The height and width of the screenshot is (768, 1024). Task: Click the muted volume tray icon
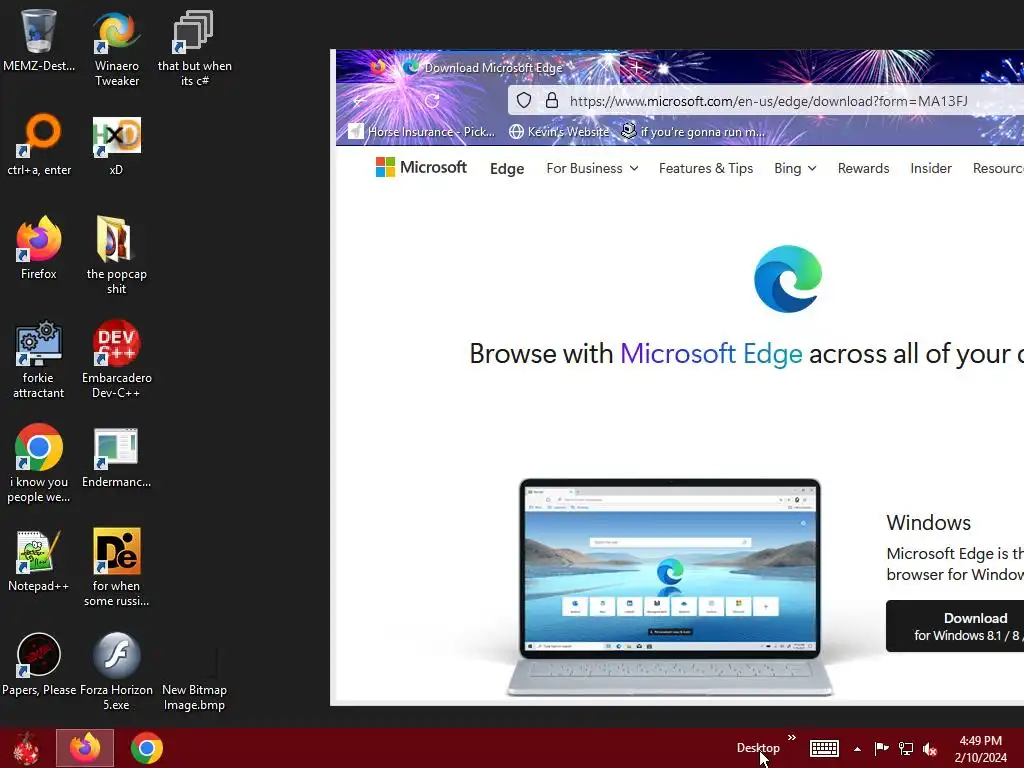pos(930,749)
